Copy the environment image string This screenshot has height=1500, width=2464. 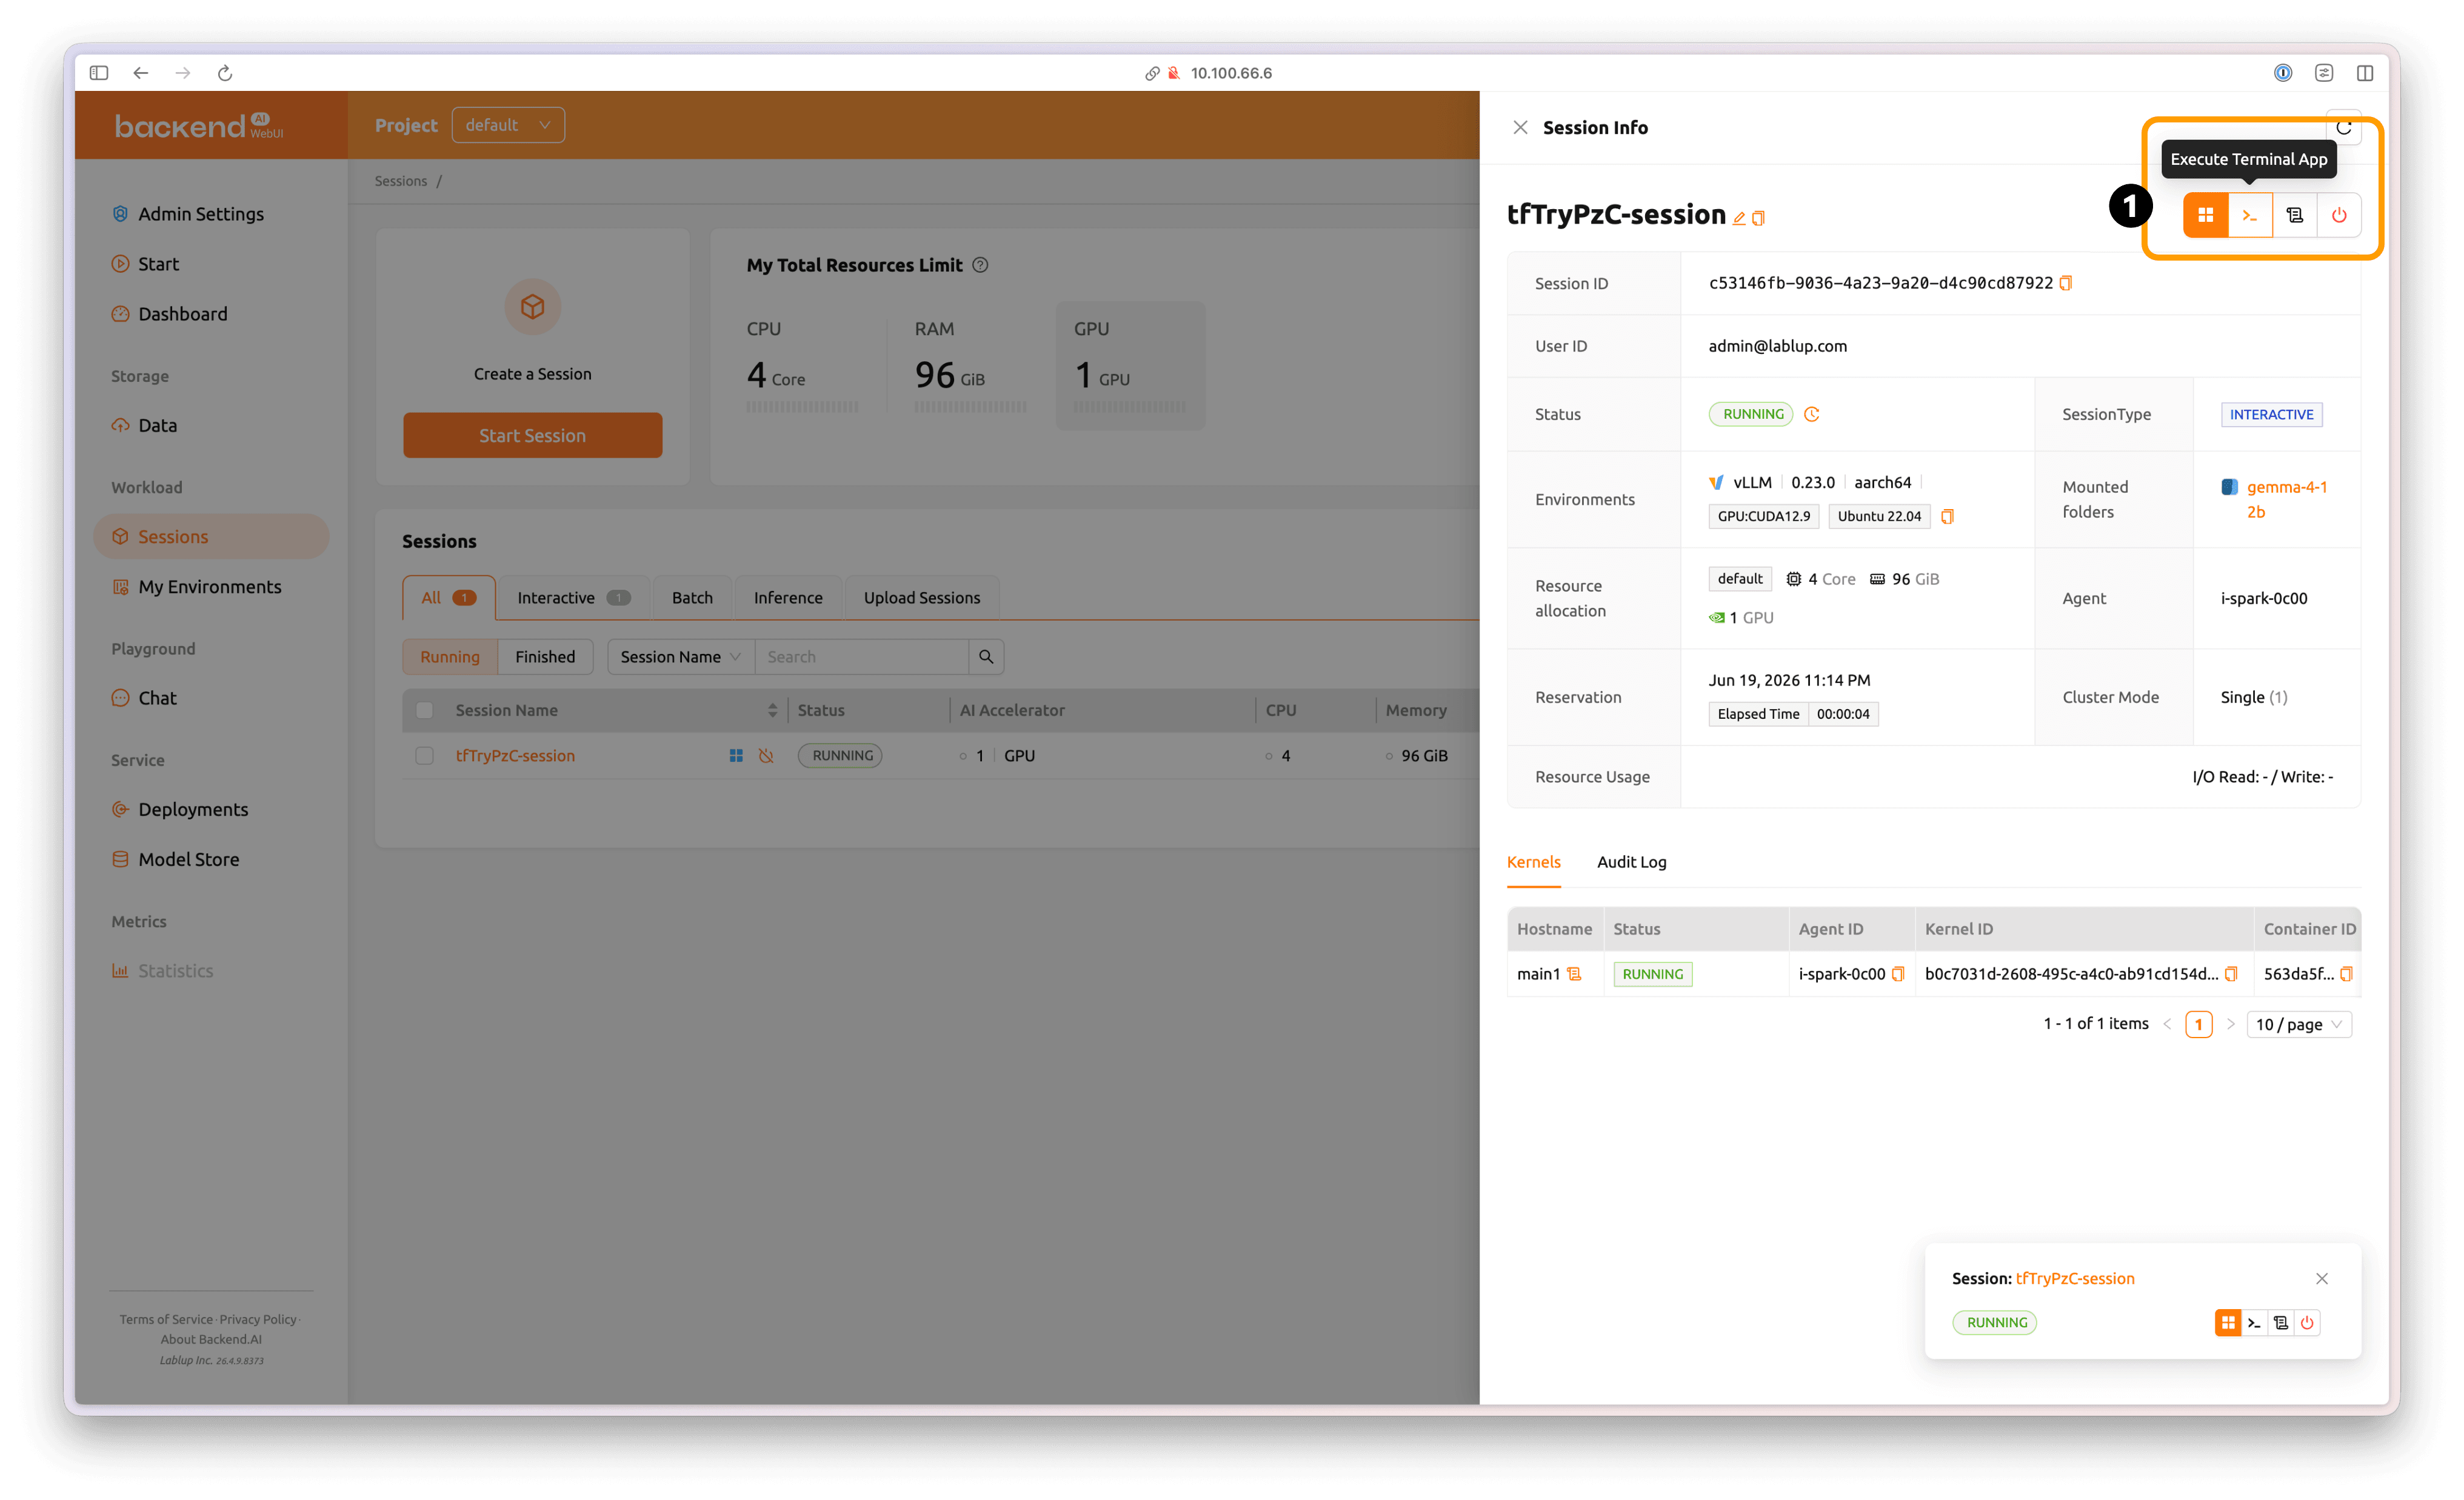1947,517
